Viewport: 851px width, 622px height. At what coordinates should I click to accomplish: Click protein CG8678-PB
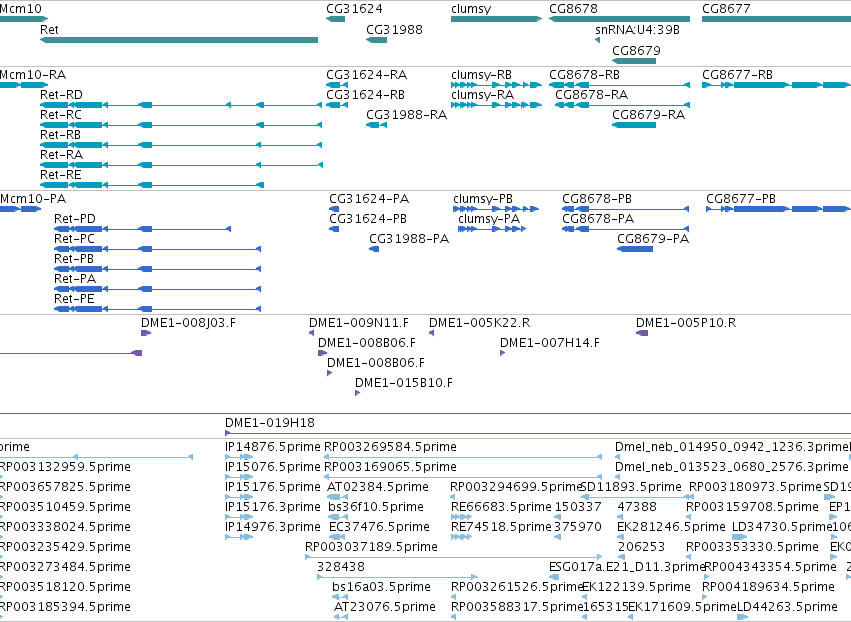click(x=626, y=209)
